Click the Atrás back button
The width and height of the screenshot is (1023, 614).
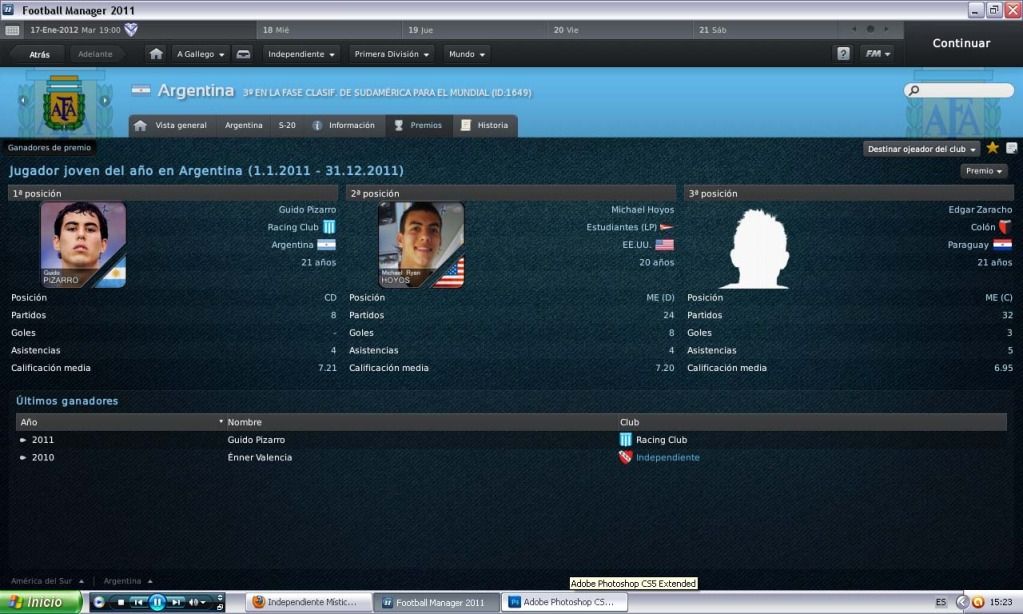click(x=39, y=54)
